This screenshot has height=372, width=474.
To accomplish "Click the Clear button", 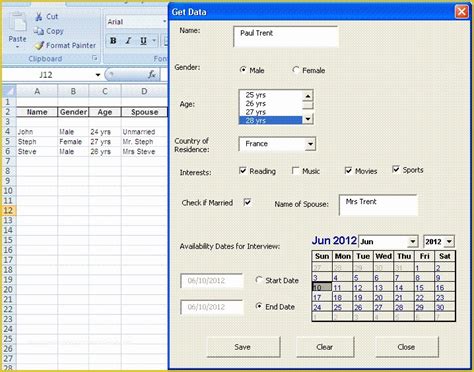I will point(325,347).
